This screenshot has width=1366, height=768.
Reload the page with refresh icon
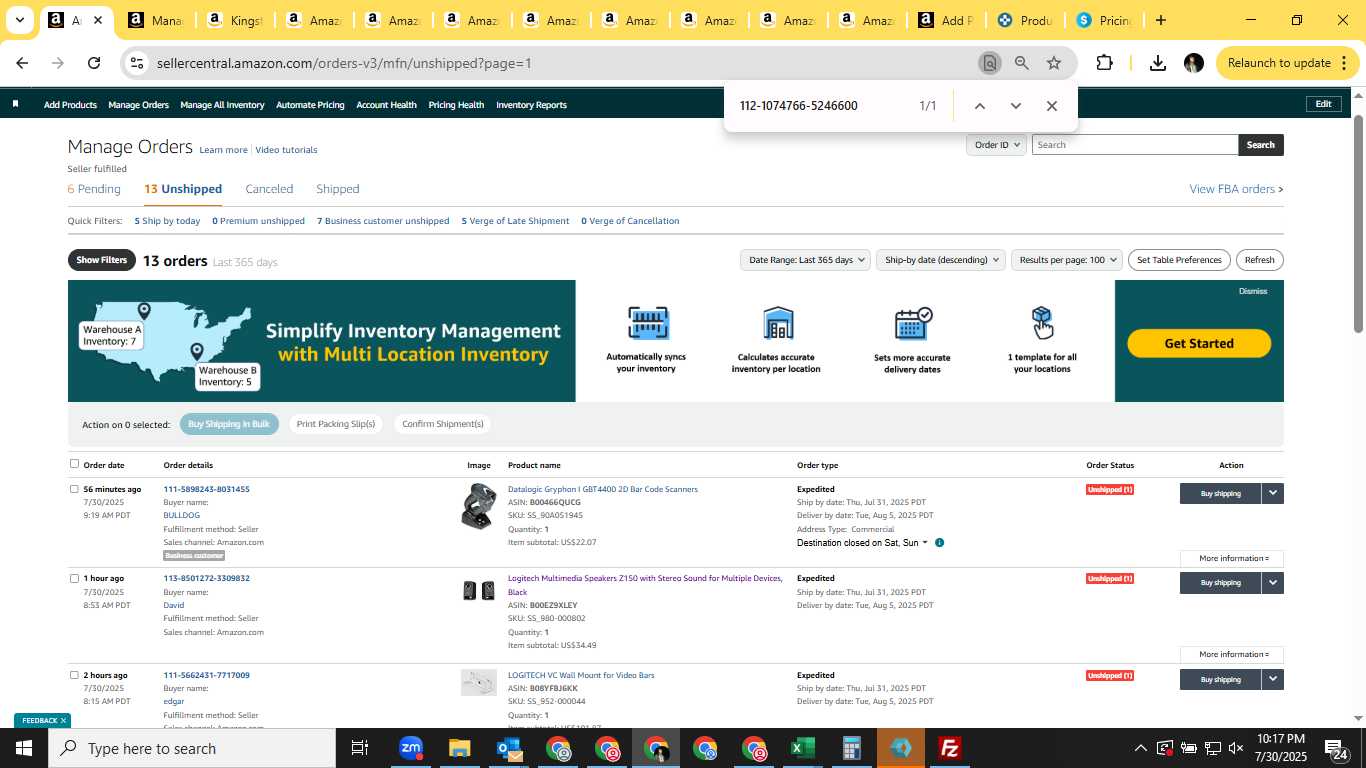tap(94, 63)
